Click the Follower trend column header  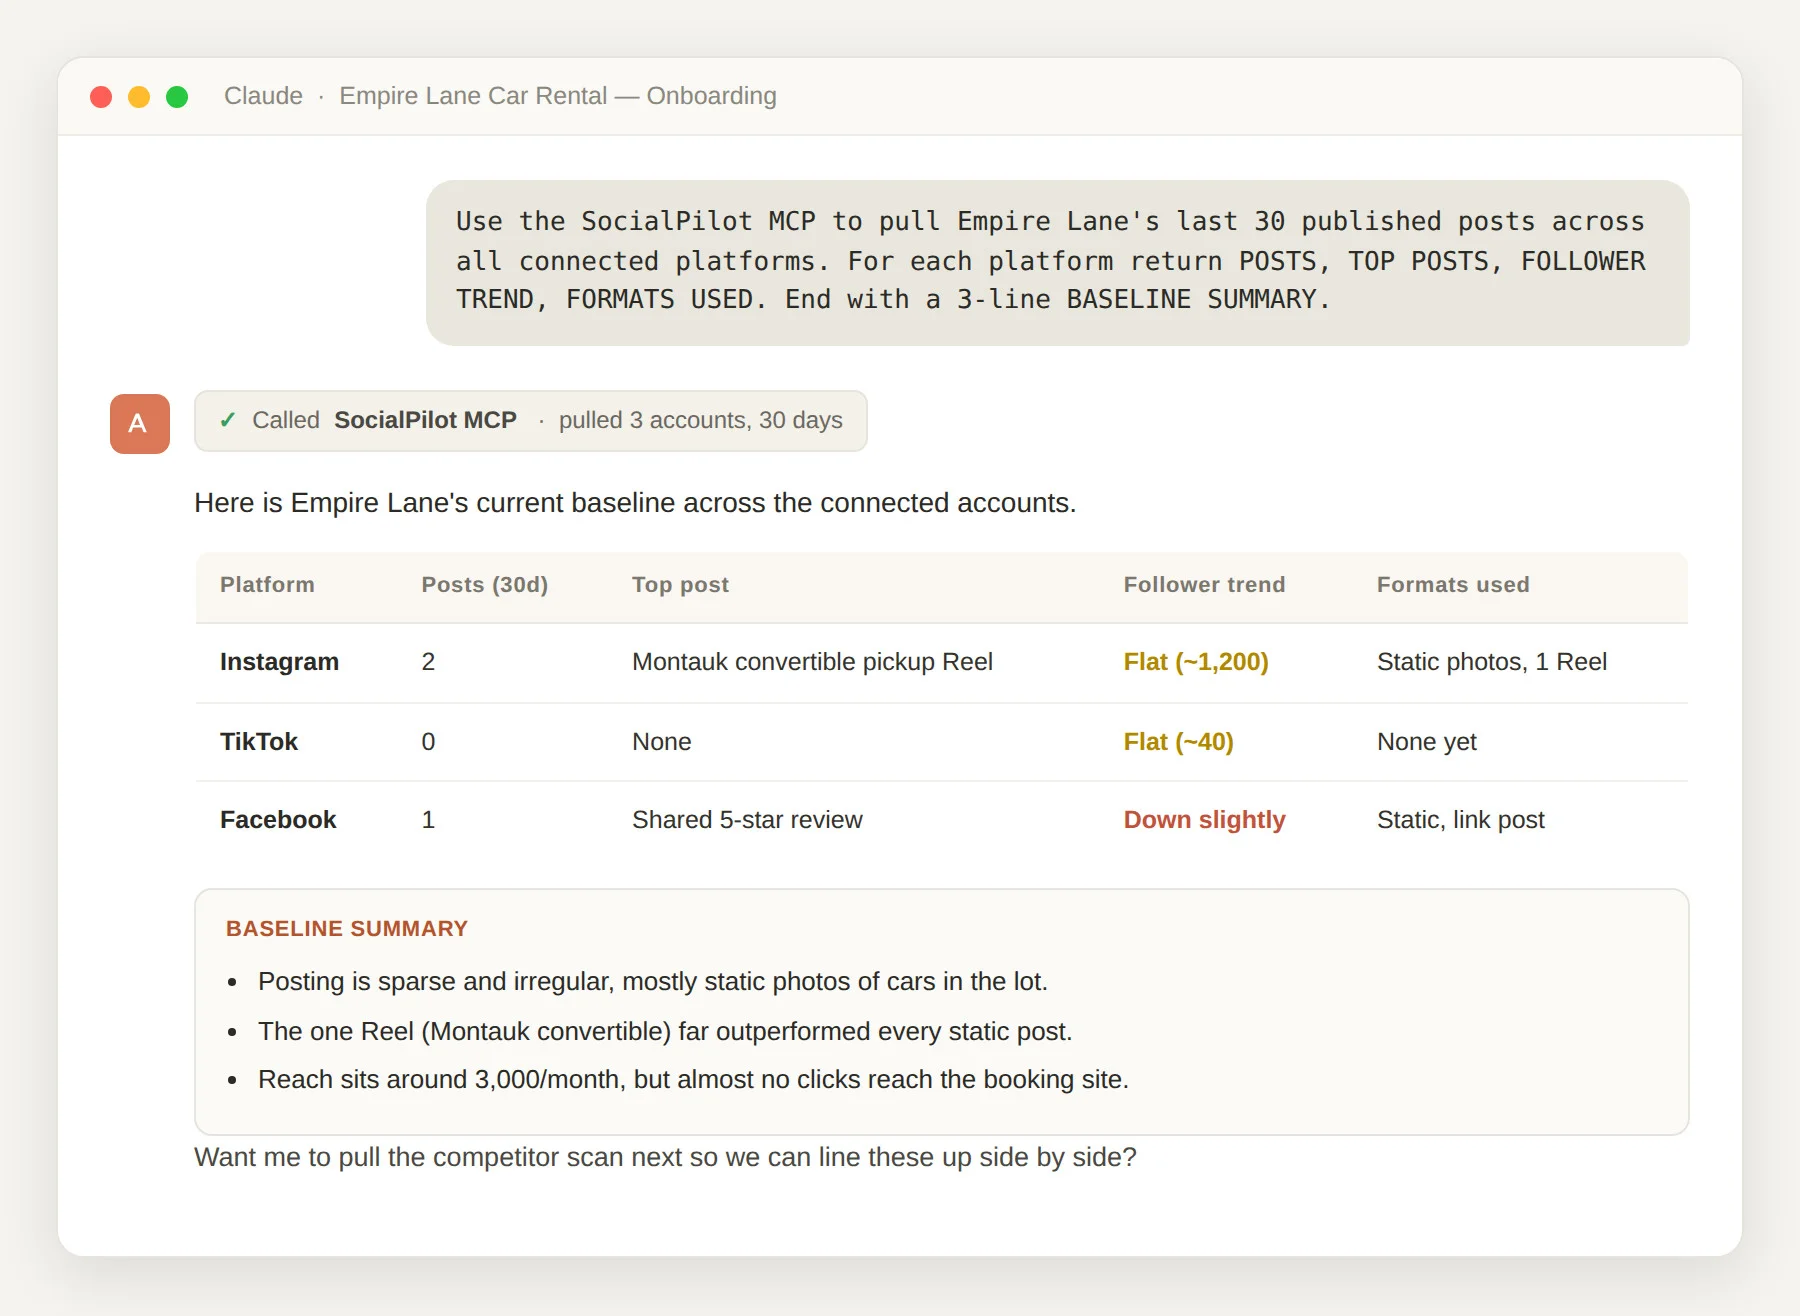click(x=1204, y=585)
